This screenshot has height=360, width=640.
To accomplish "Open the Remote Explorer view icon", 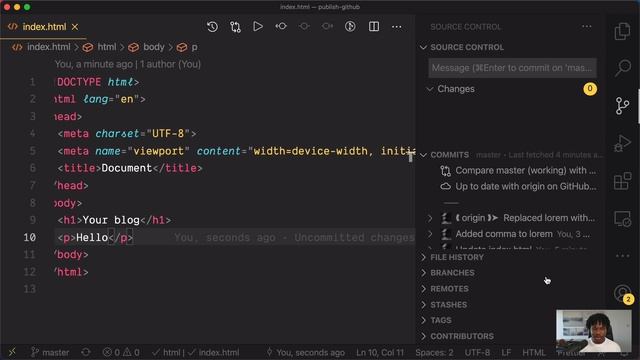I will coord(622,218).
